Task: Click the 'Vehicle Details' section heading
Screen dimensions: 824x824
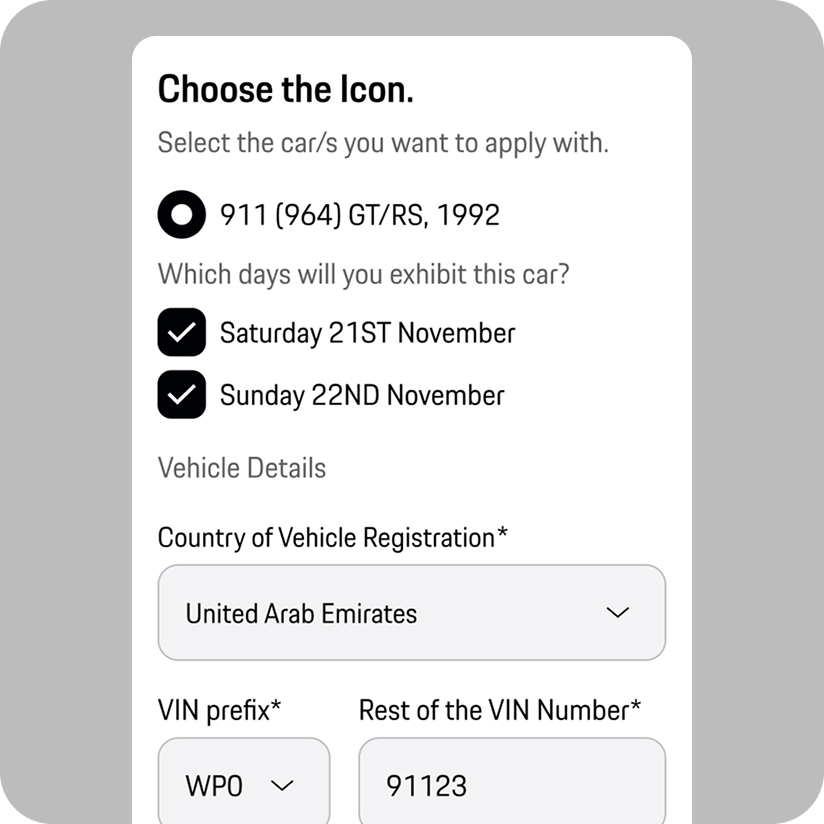Action: (242, 468)
